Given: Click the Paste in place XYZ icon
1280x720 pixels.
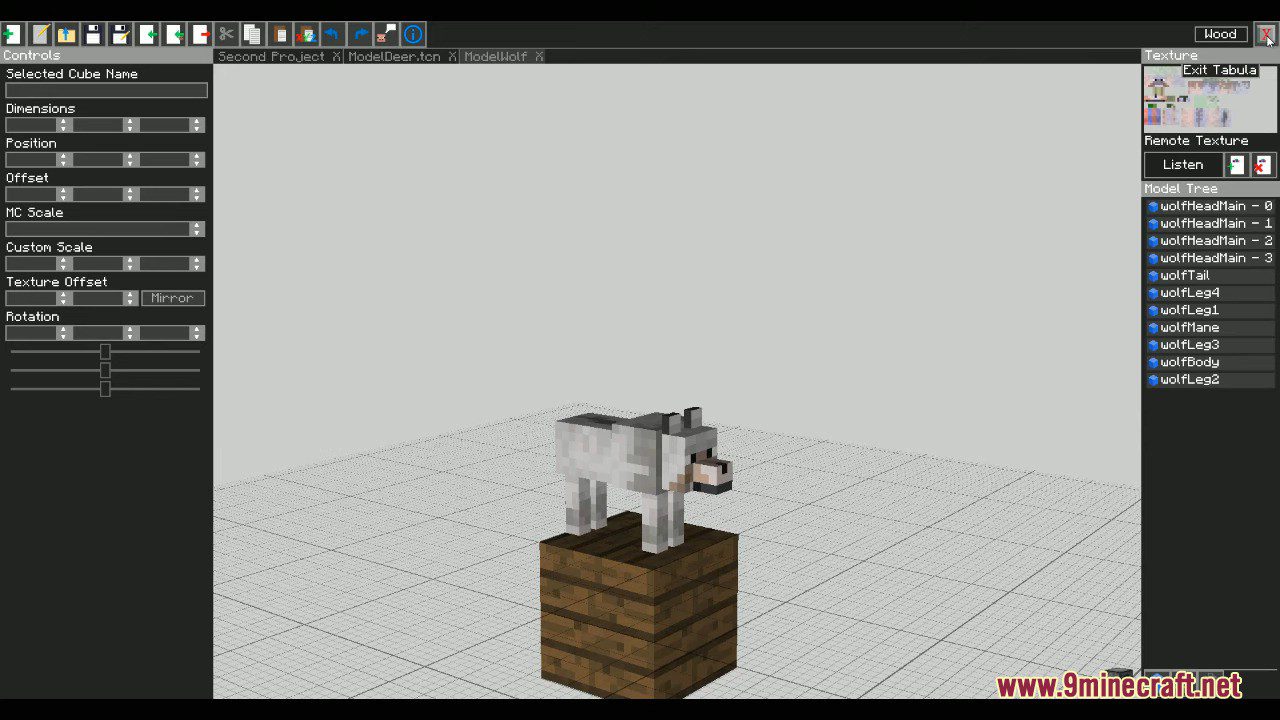Looking at the screenshot, I should click(307, 34).
